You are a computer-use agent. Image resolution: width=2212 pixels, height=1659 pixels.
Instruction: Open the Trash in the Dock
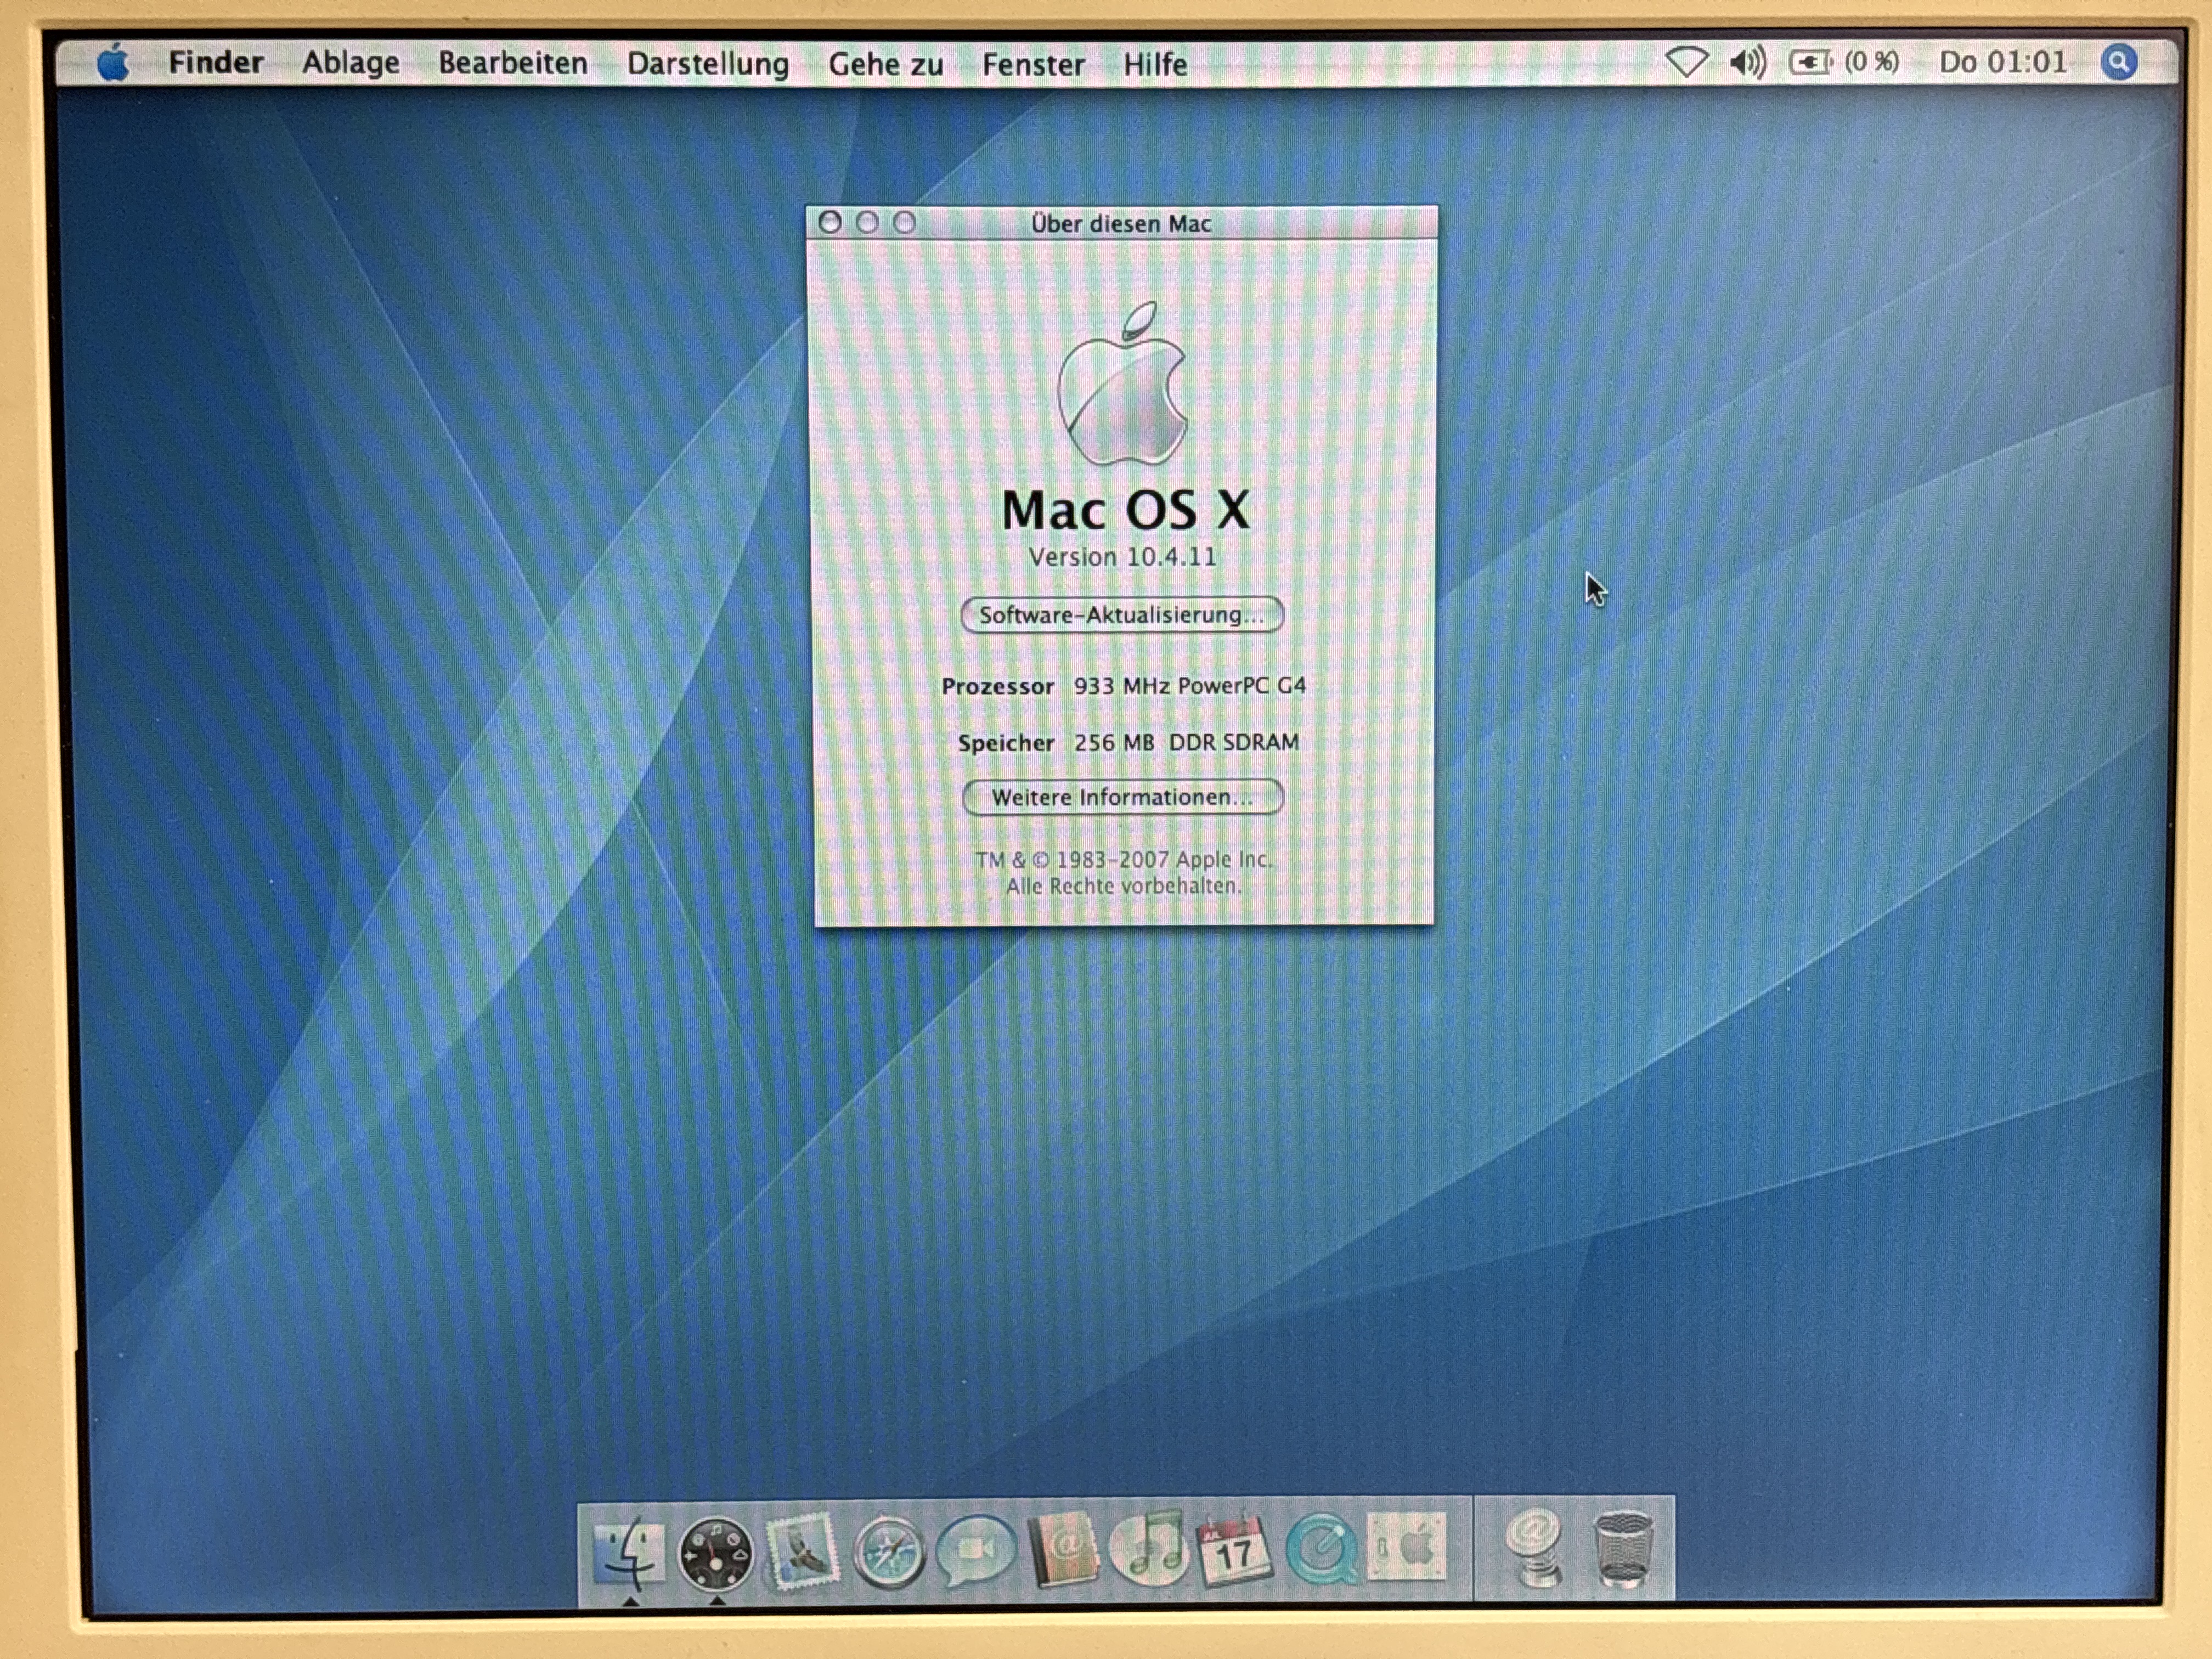(1622, 1549)
